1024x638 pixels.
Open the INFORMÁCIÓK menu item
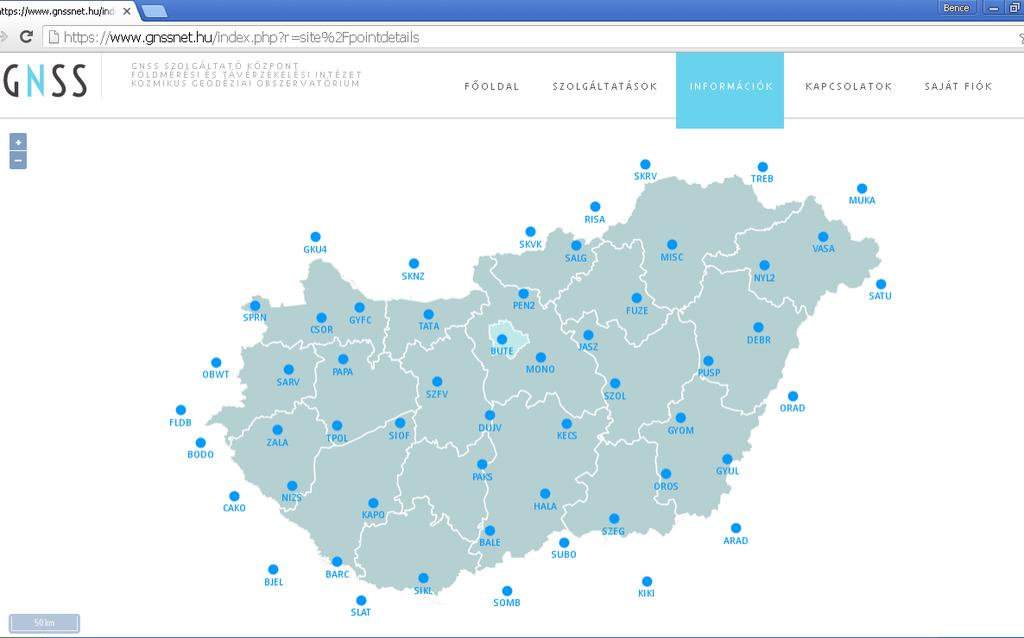pyautogui.click(x=730, y=90)
